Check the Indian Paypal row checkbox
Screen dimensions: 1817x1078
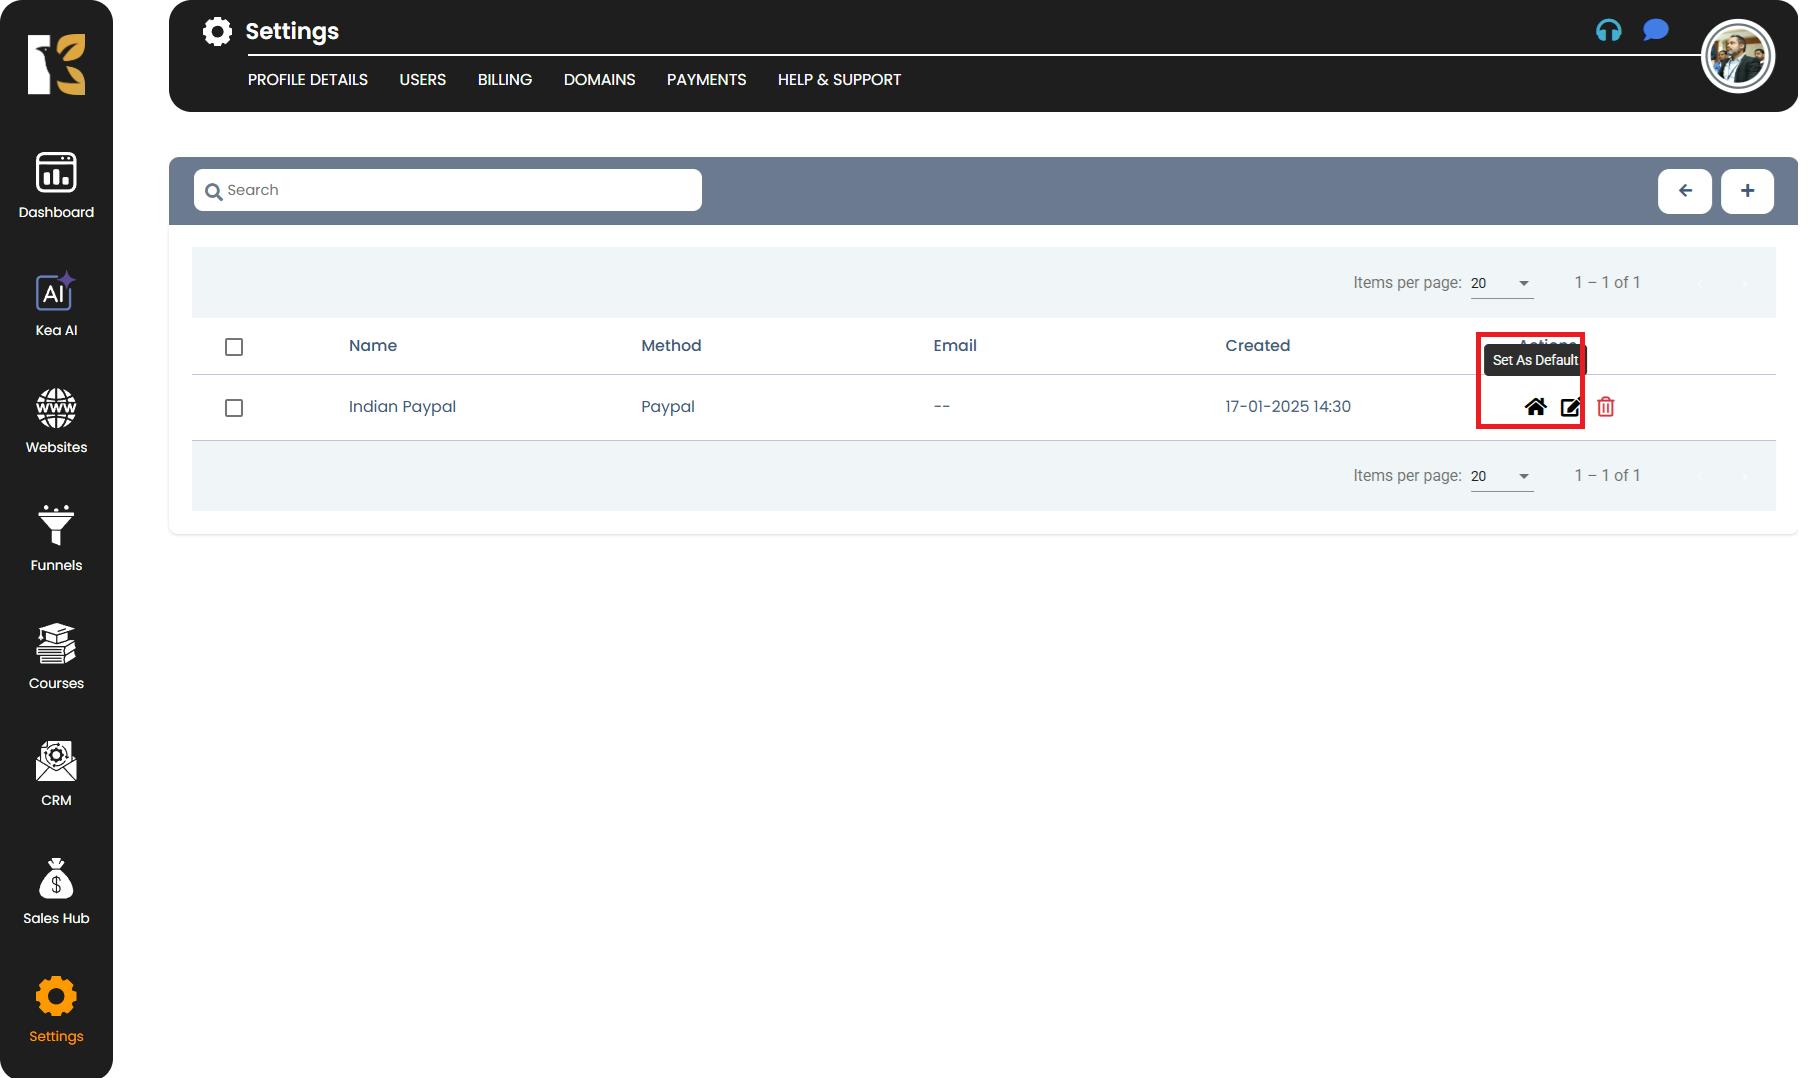(234, 408)
